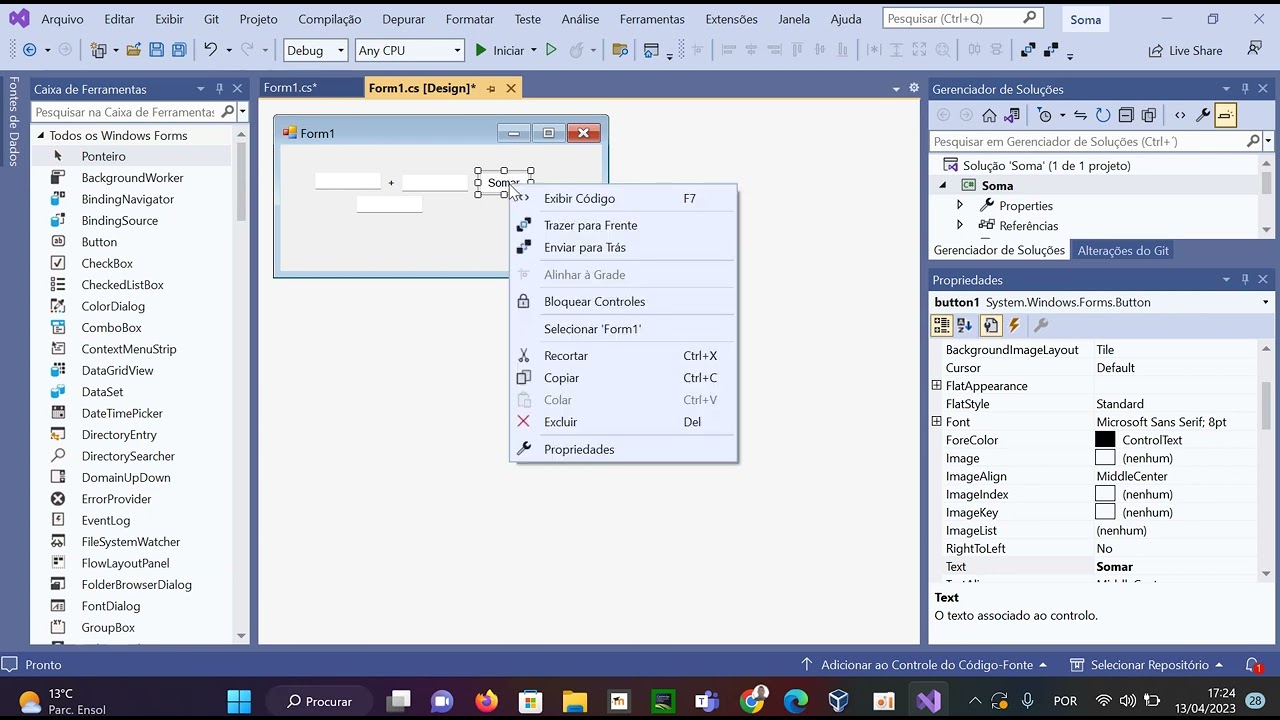Click the Save All toolbar icon
Image resolution: width=1280 pixels, height=720 pixels.
pos(178,50)
